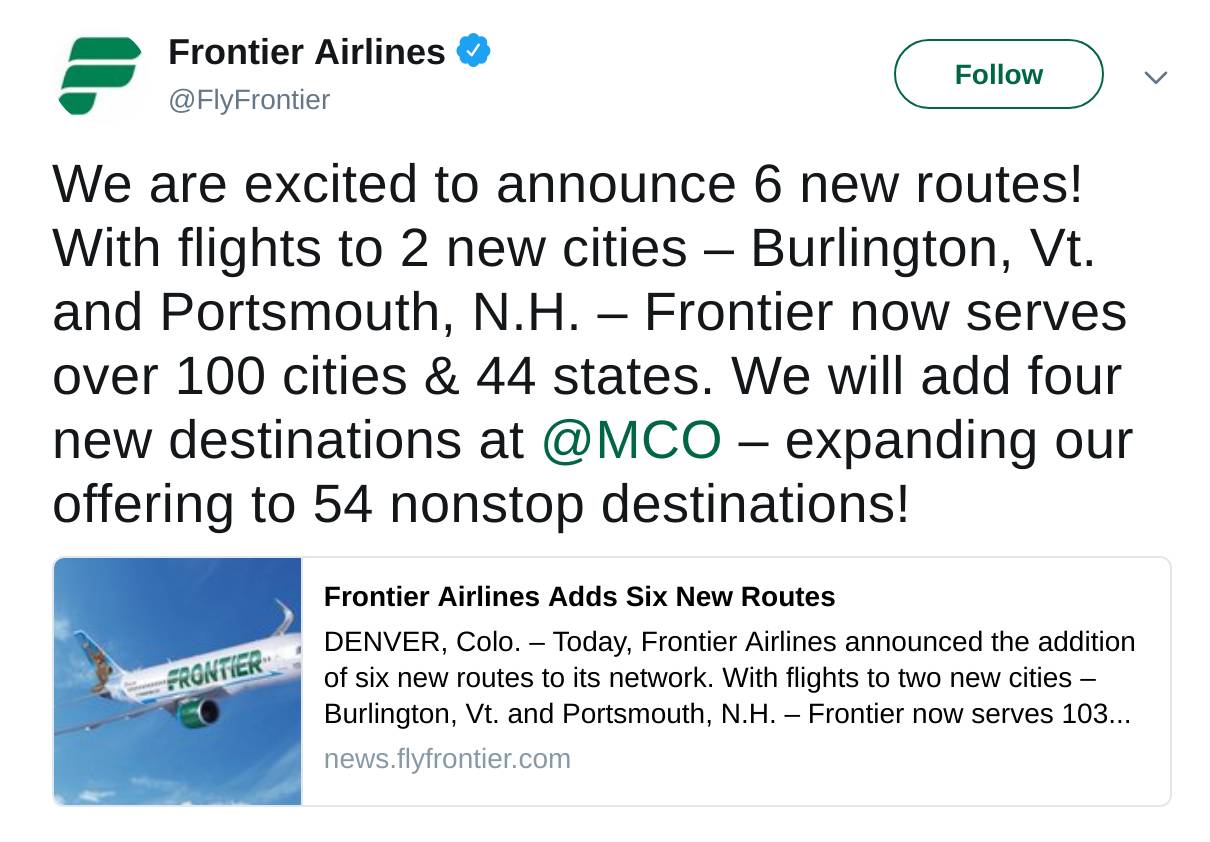Open the Frontier airplane preview thumbnail
Viewport: 1210px width, 842px height.
coord(178,681)
